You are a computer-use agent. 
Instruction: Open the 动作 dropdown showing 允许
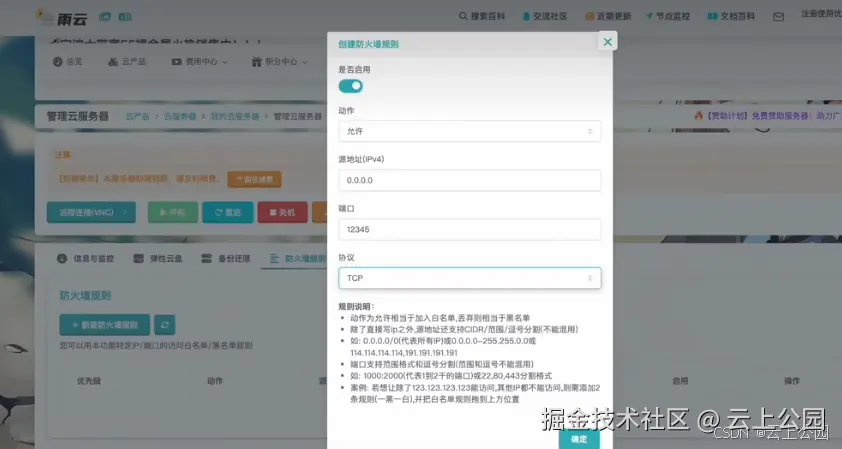(x=469, y=131)
